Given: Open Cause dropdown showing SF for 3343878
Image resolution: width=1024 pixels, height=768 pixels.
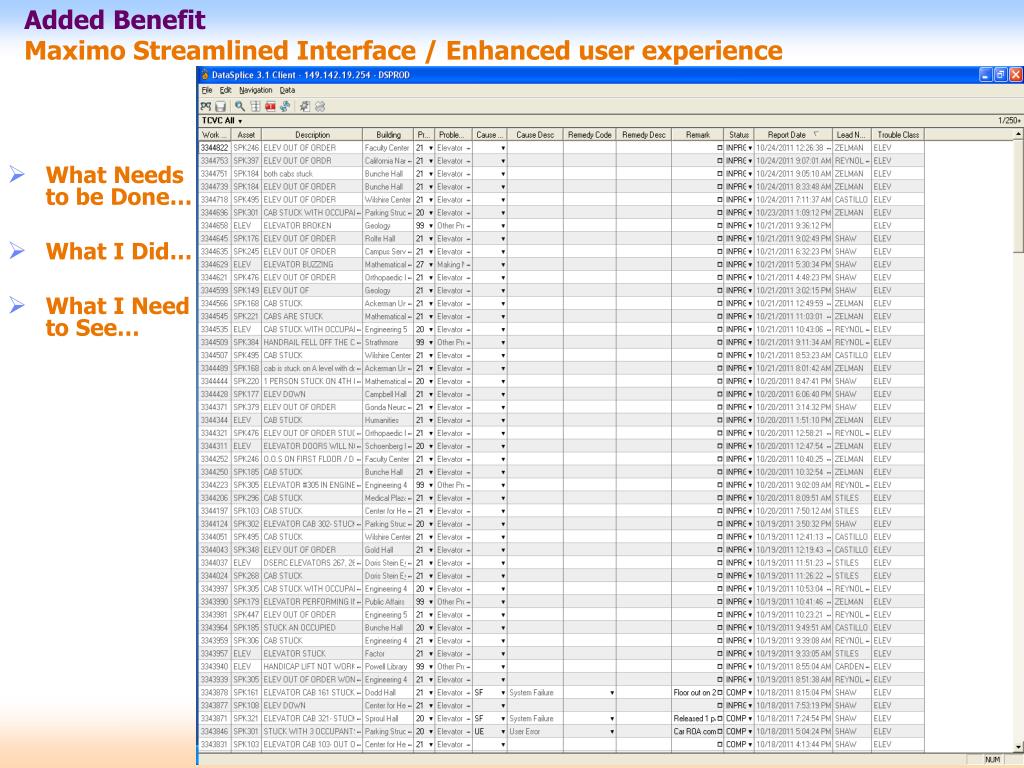Looking at the screenshot, I should [503, 692].
